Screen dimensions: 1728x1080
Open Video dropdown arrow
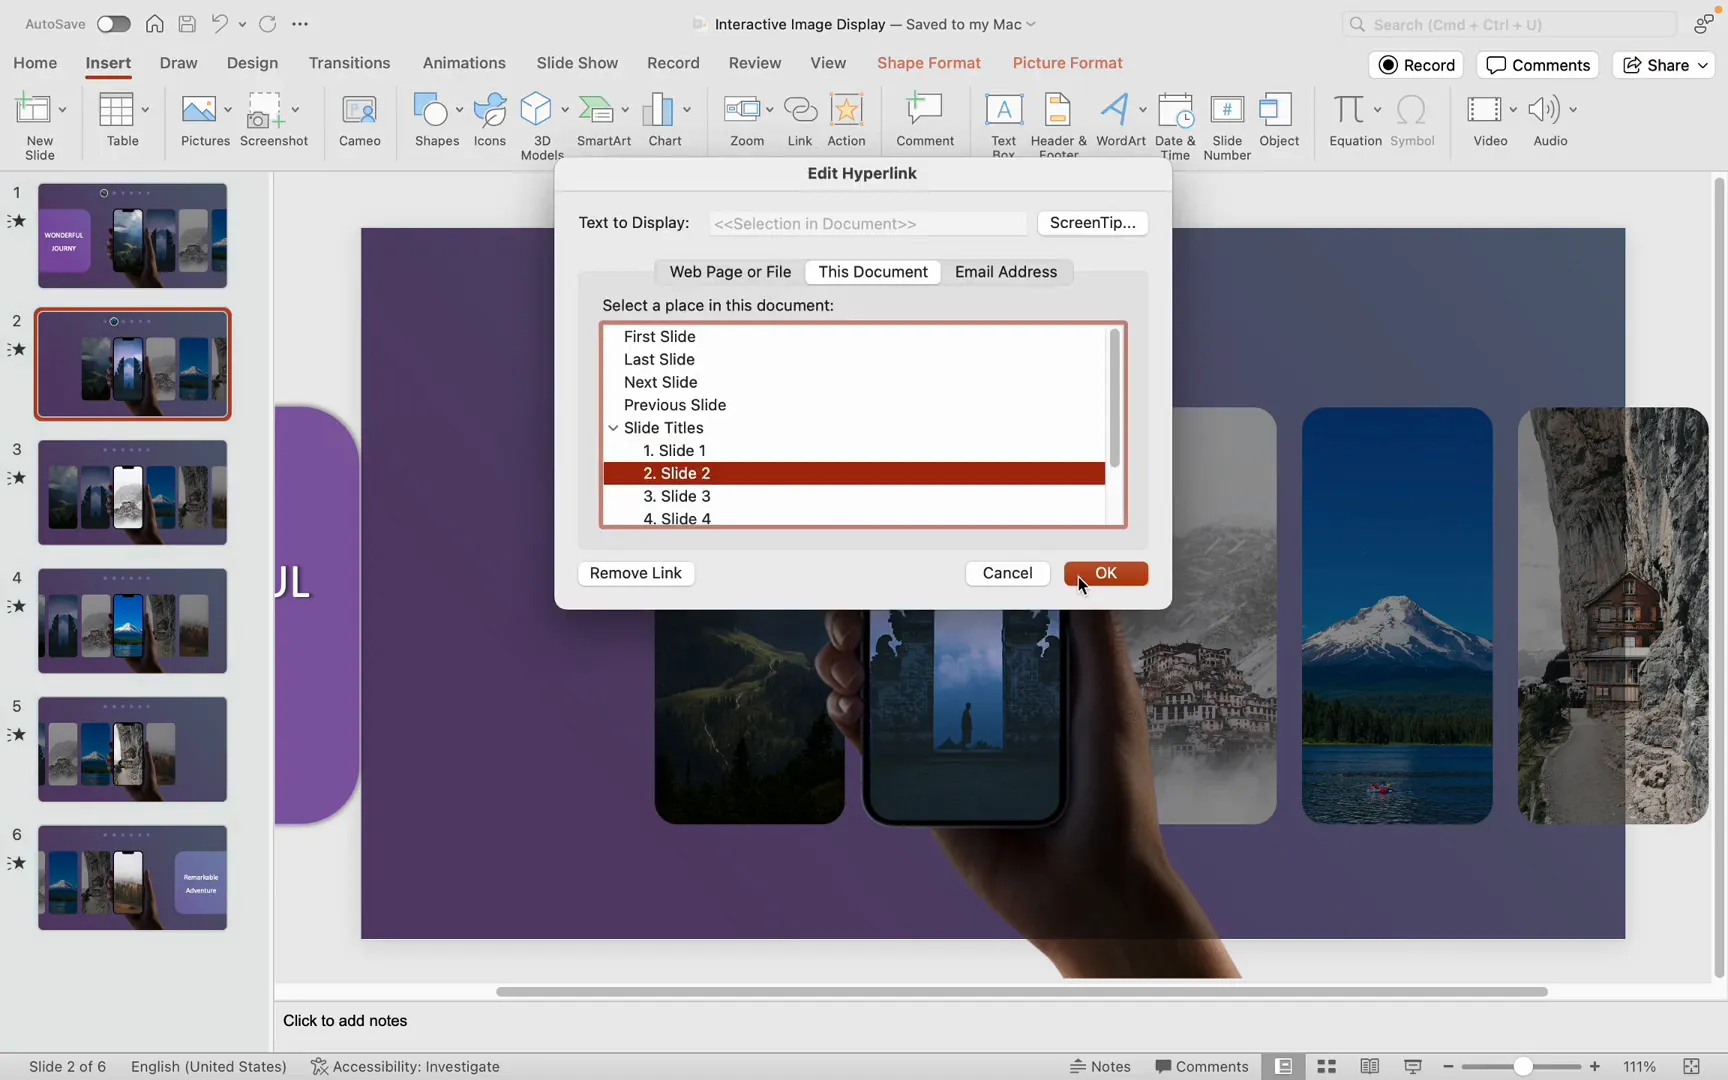tap(1512, 110)
